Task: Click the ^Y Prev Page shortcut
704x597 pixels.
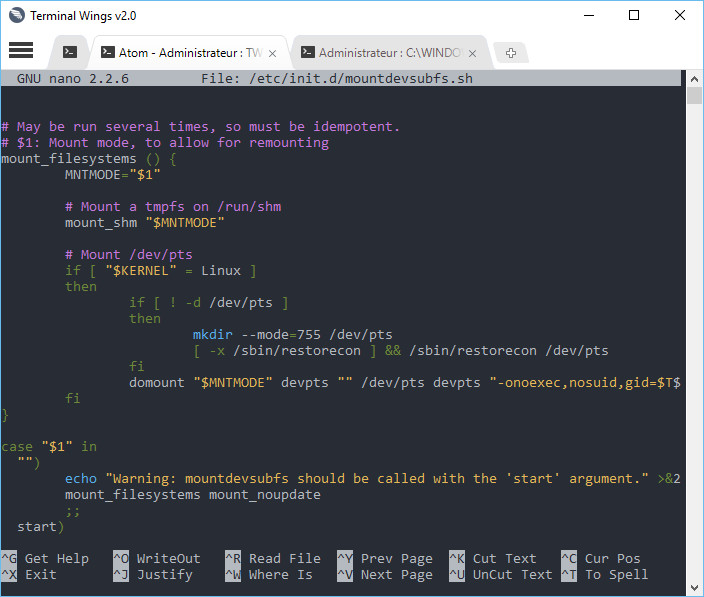Action: click(385, 558)
